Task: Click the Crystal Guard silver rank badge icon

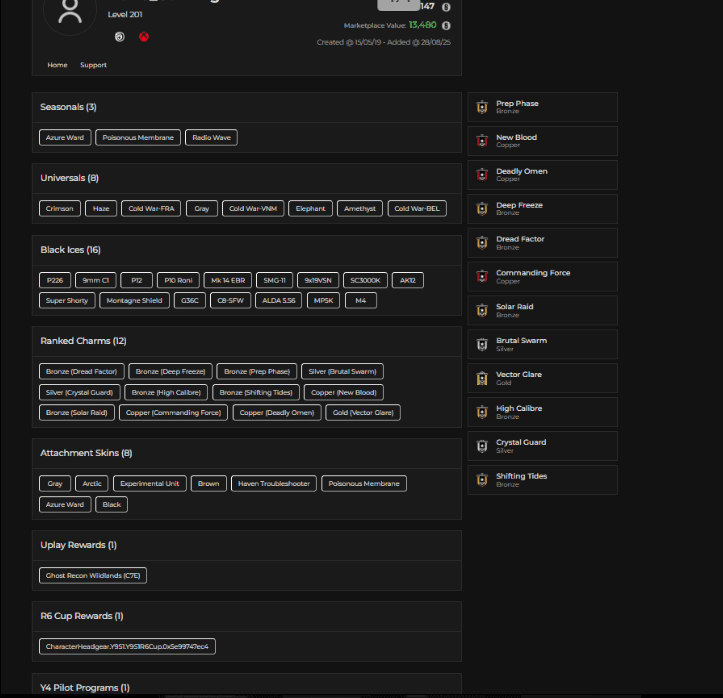Action: pyautogui.click(x=482, y=446)
